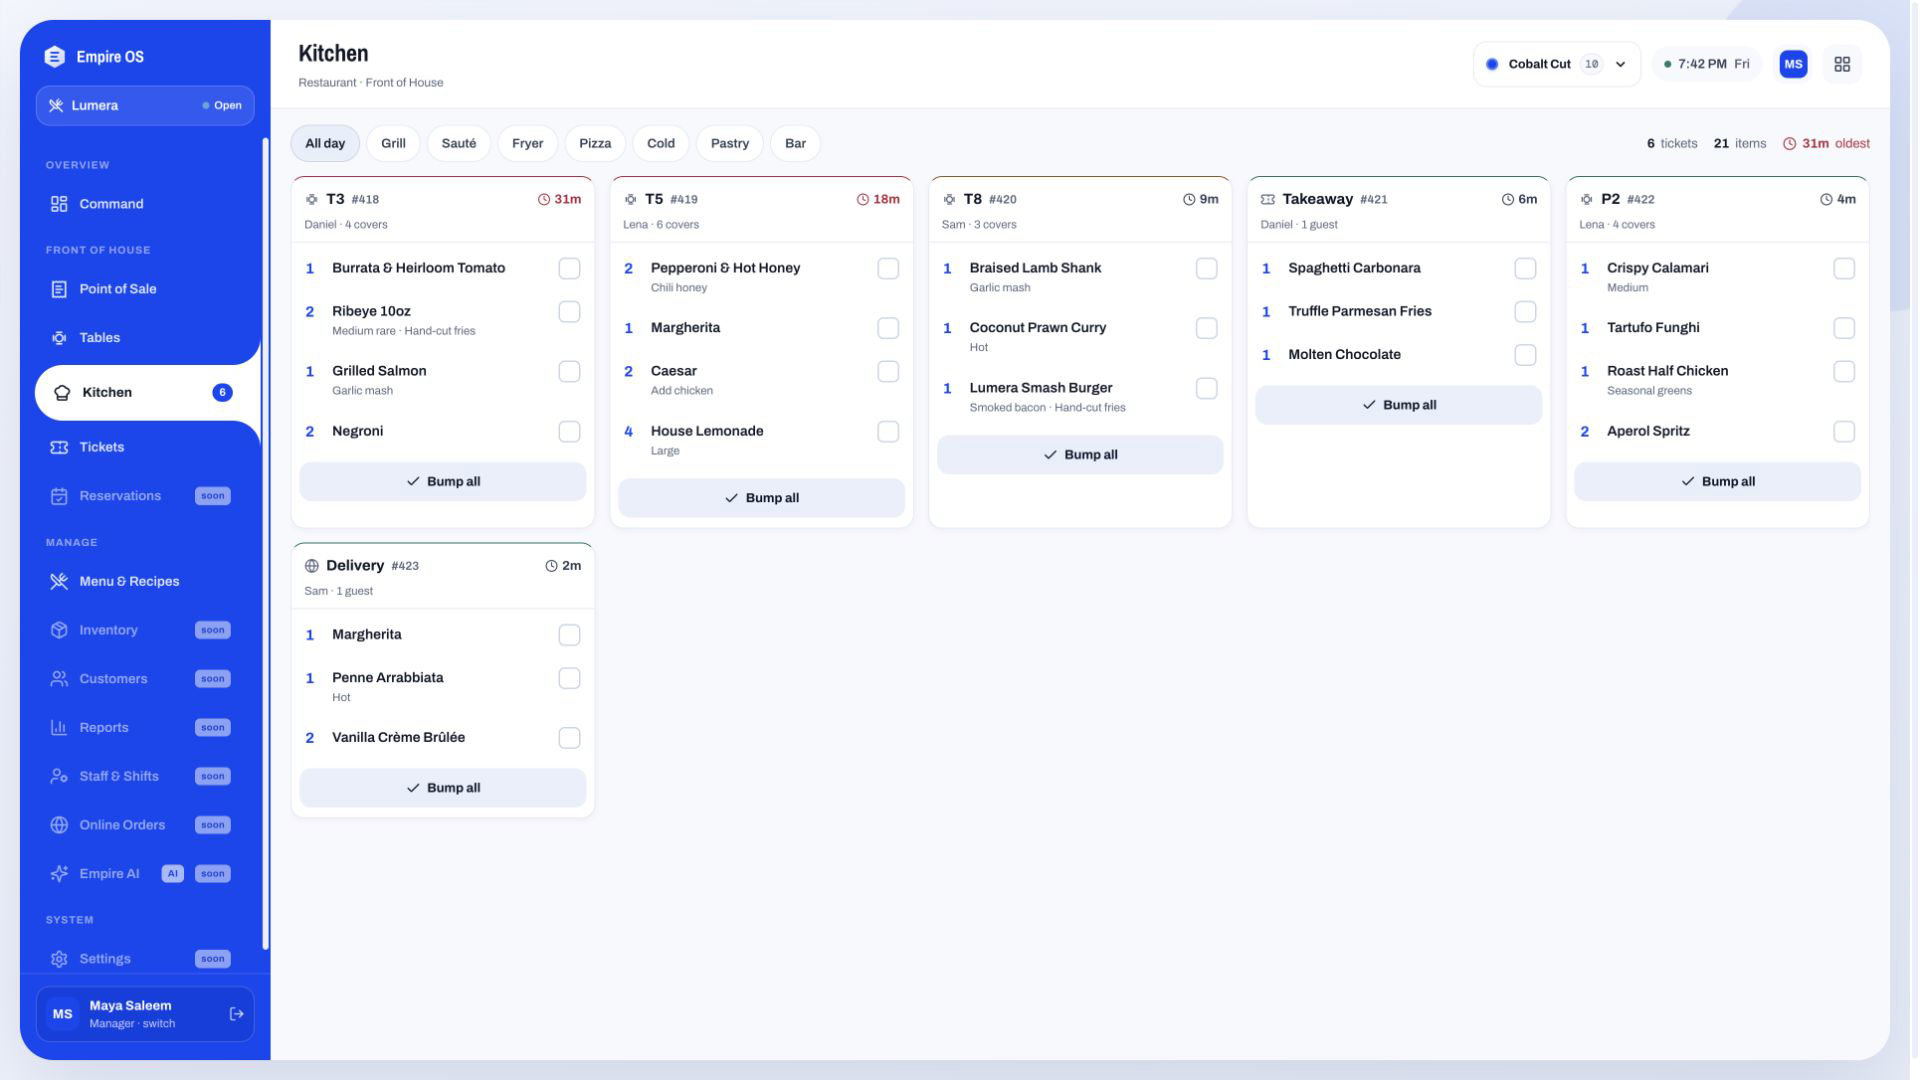Open the Lumera venue selector

pos(146,105)
